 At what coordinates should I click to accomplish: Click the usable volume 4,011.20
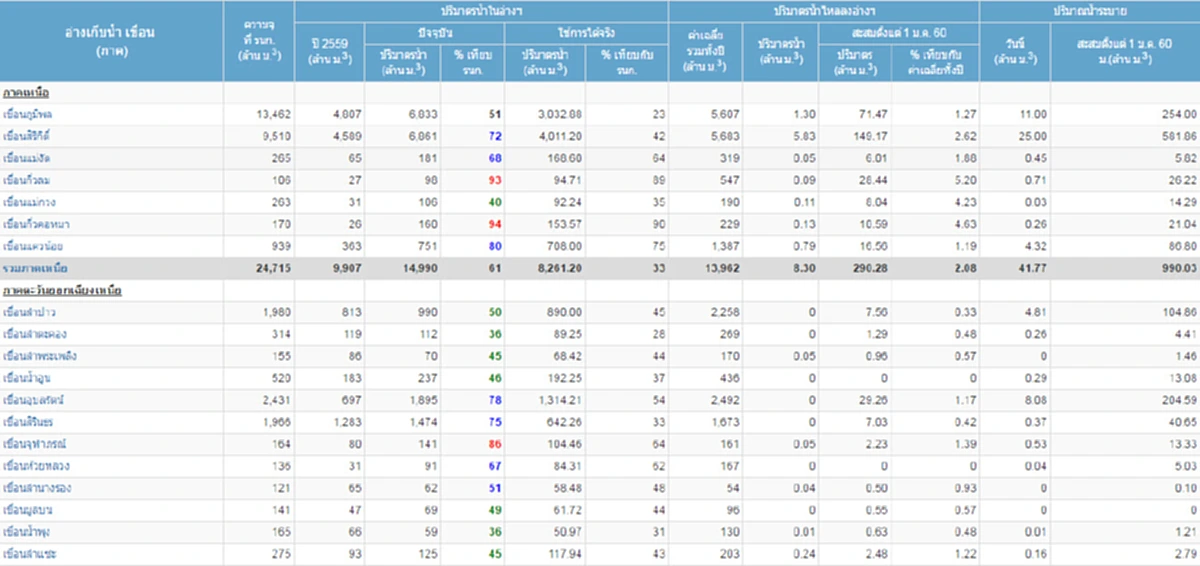tap(561, 136)
